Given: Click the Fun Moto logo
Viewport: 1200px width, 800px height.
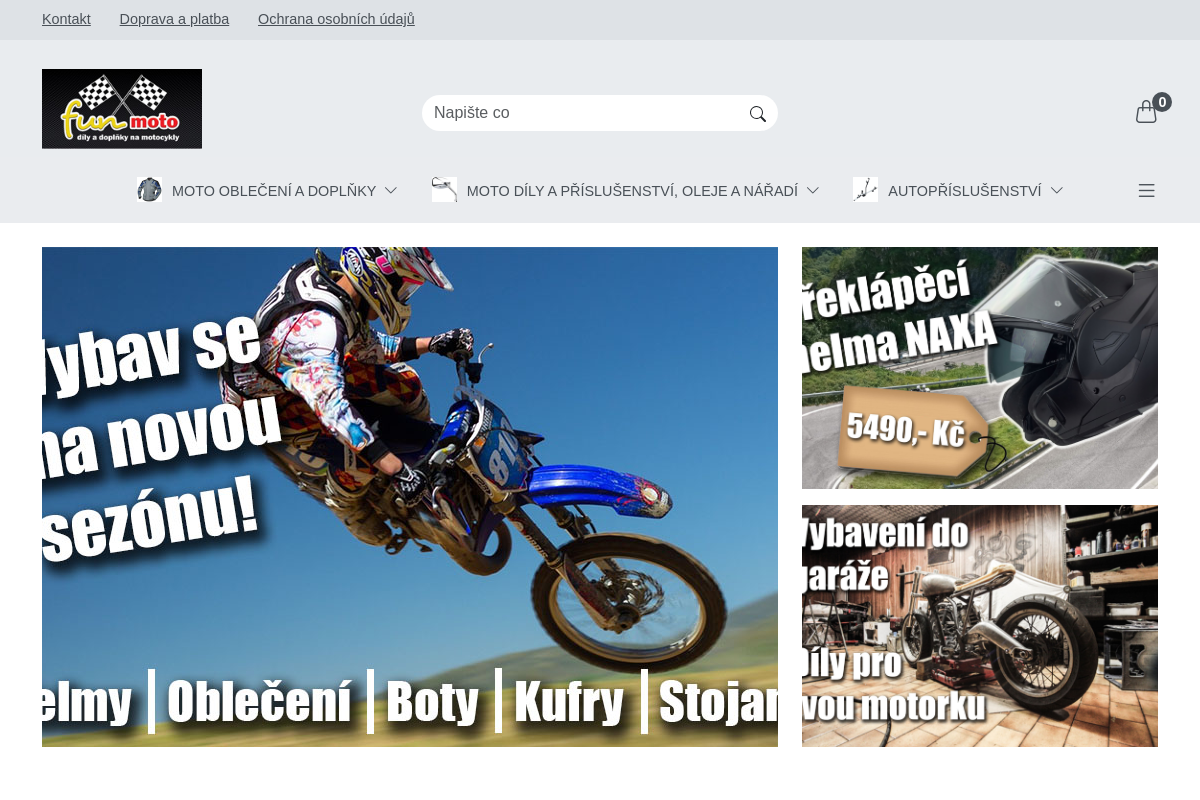Looking at the screenshot, I should coord(122,109).
